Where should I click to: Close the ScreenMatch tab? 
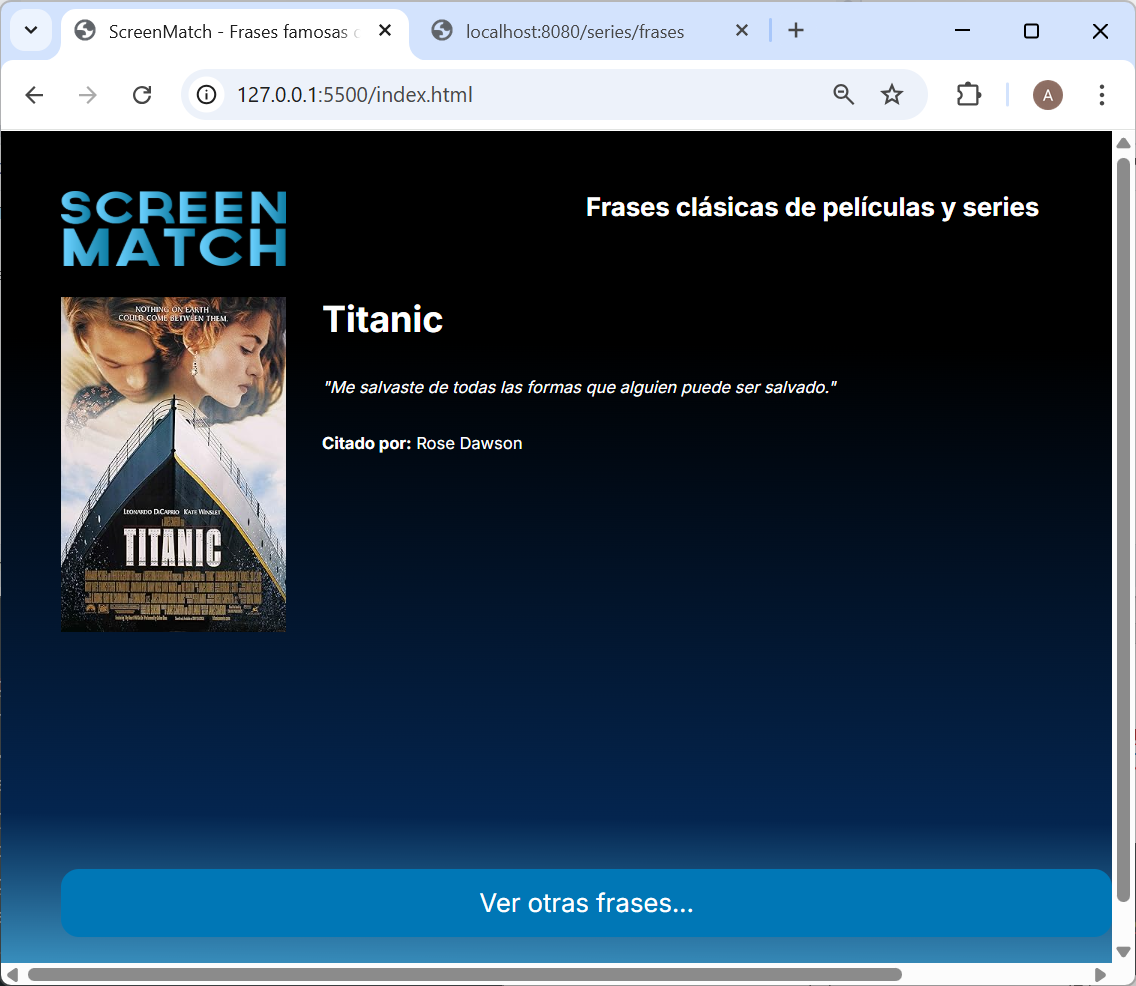point(385,30)
